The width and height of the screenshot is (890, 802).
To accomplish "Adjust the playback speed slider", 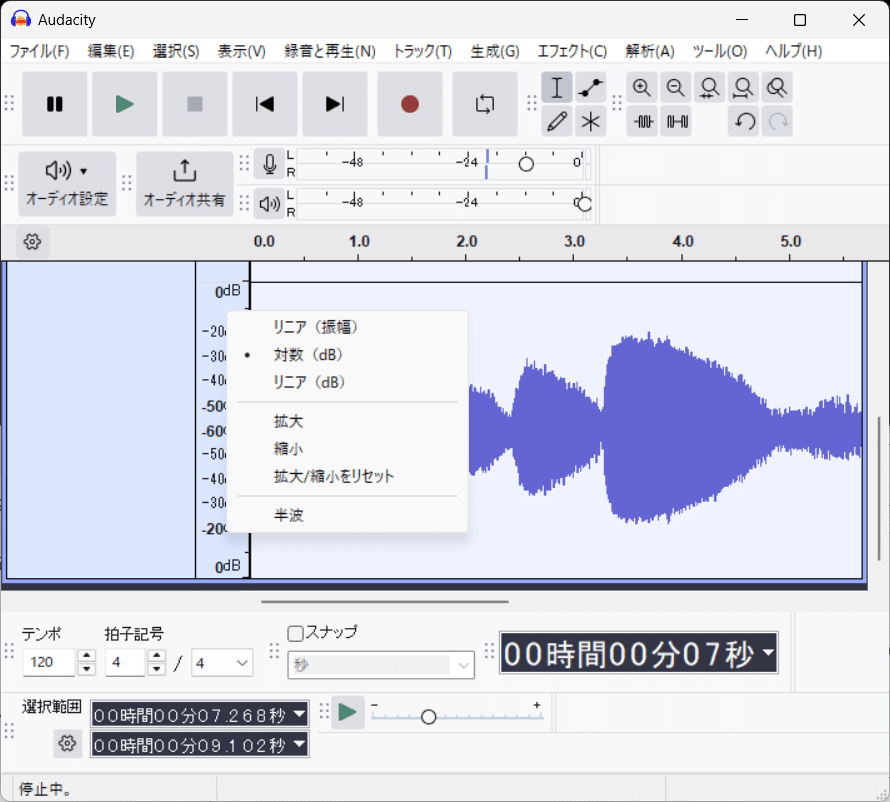I will coord(429,717).
